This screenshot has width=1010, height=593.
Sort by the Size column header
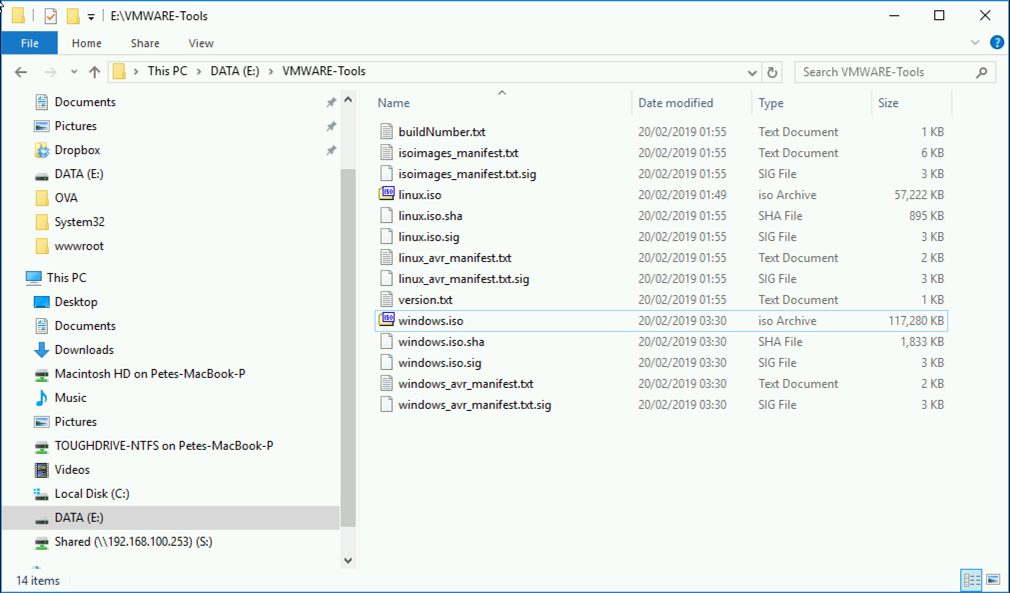click(888, 103)
